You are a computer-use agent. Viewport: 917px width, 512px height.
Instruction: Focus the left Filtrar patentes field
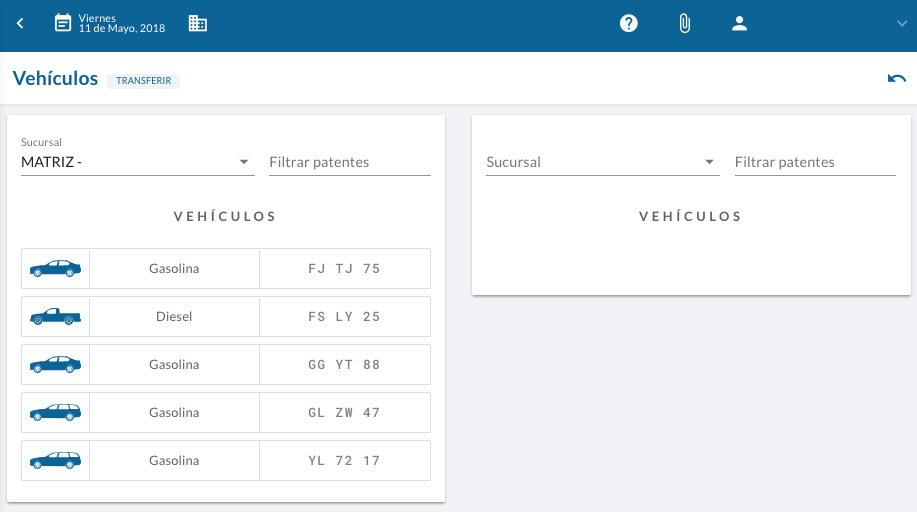(x=350, y=162)
